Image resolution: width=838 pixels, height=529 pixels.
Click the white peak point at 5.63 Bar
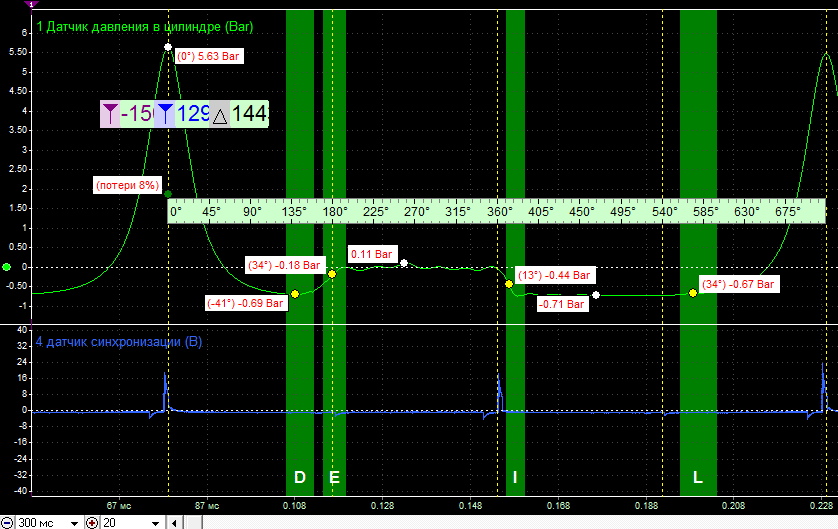168,47
